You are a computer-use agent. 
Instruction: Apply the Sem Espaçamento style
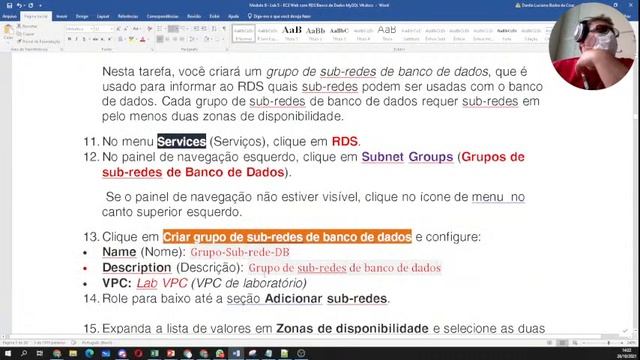pos(267,33)
